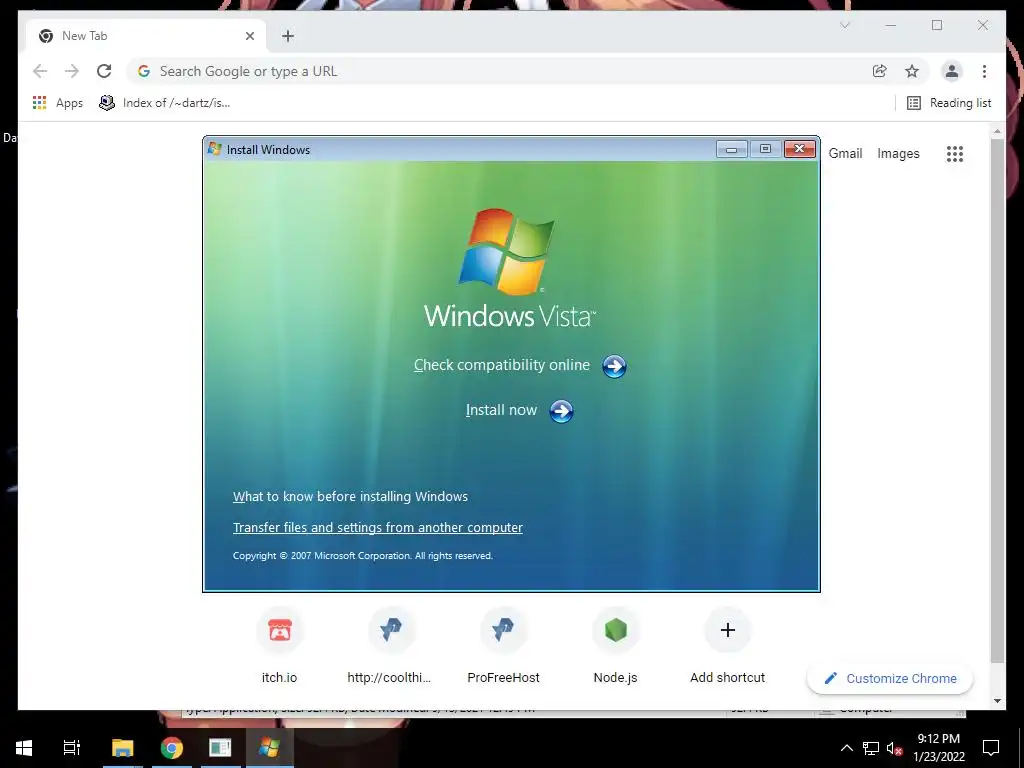The image size is (1024, 768).
Task: Click the Chrome back arrow
Action: tap(40, 71)
